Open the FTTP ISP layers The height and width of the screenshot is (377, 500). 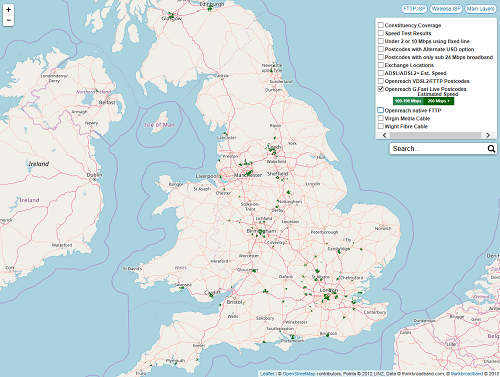[414, 9]
